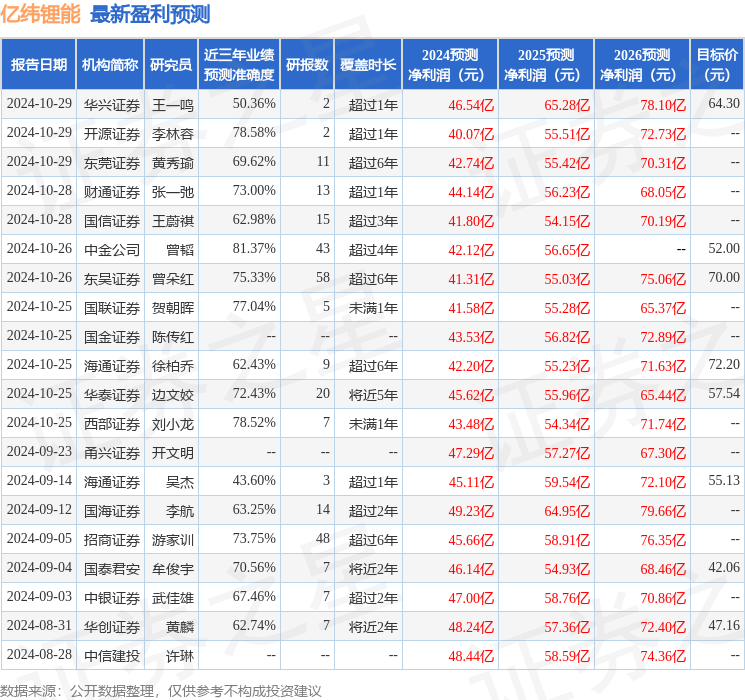745x700 pixels.
Task: Select the 东吴证券 institution cell
Action: [x=112, y=279]
